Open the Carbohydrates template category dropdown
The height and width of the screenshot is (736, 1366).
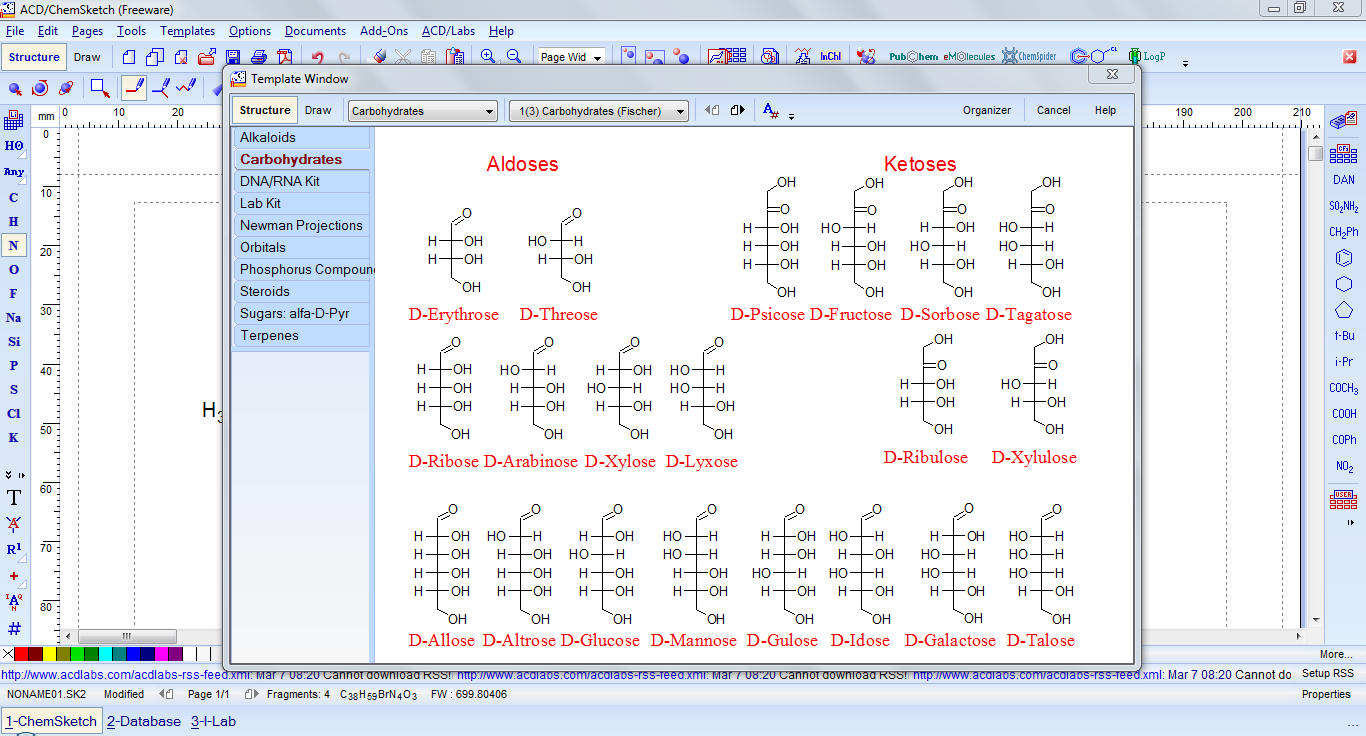422,111
